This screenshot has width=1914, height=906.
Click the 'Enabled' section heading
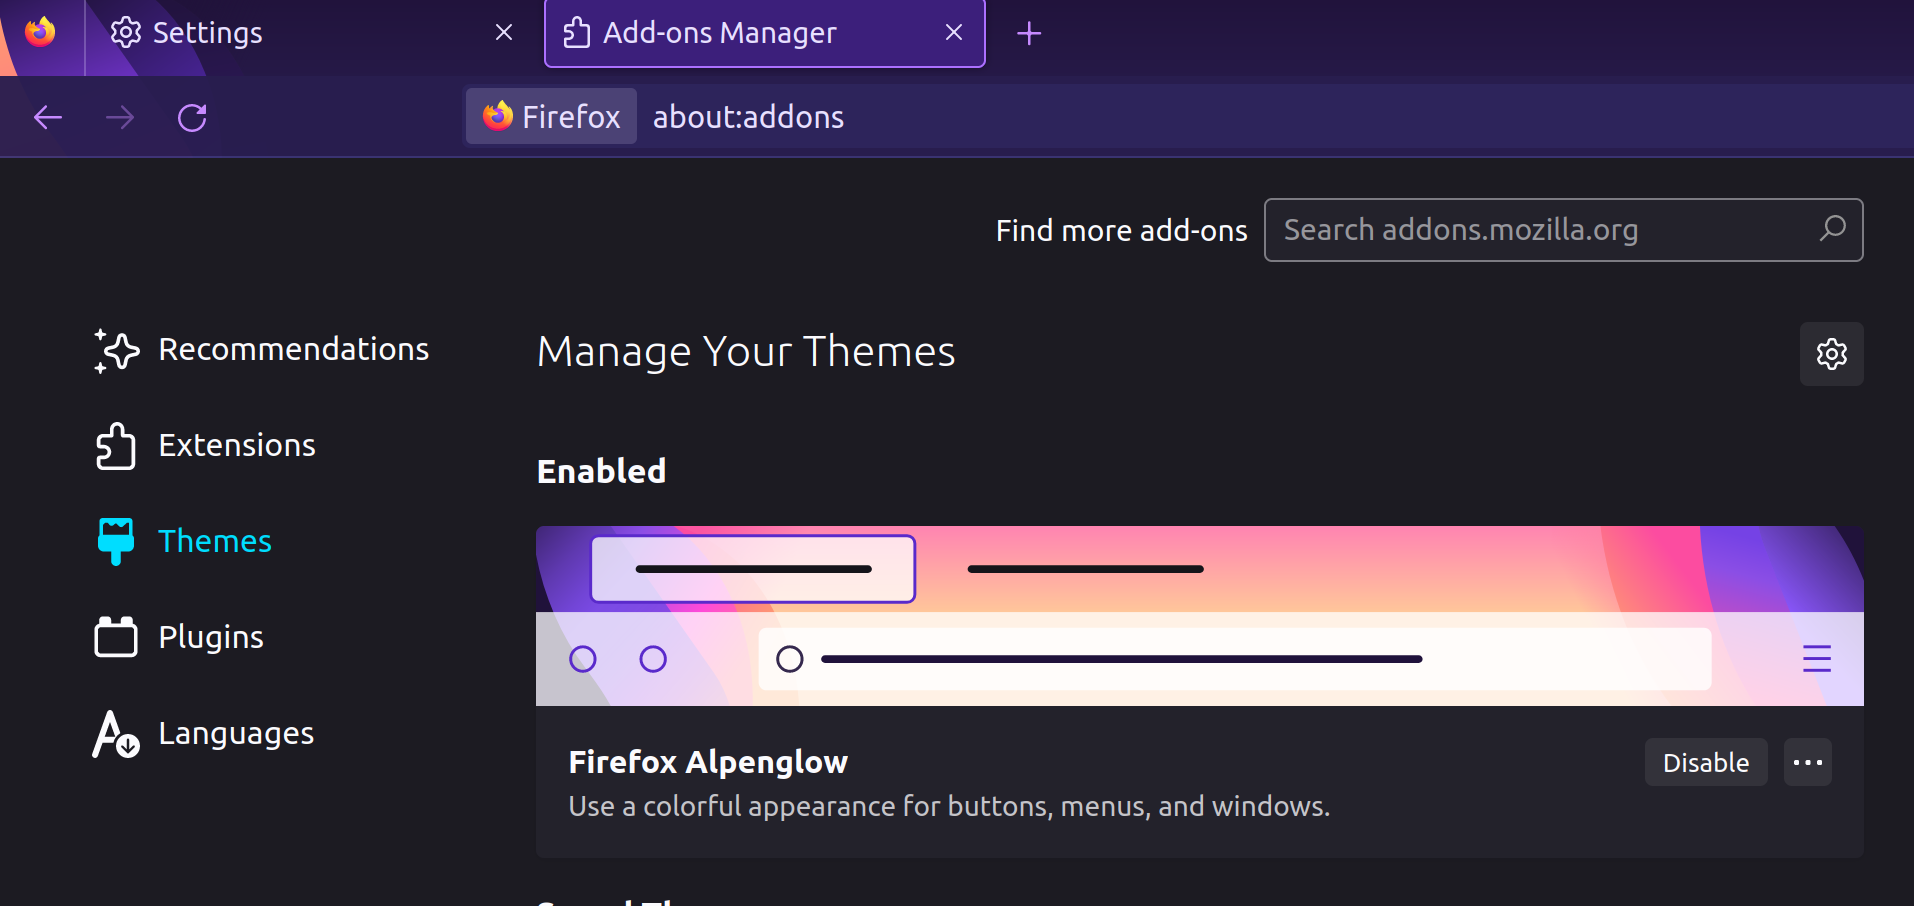pos(601,471)
